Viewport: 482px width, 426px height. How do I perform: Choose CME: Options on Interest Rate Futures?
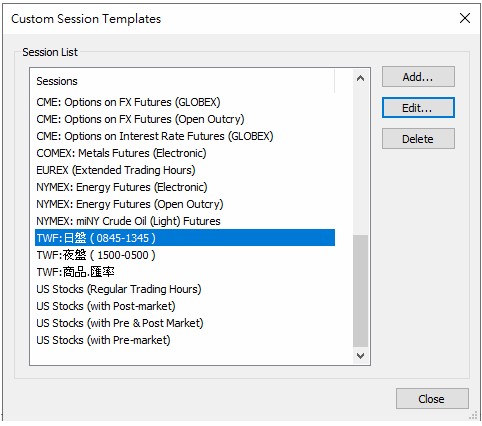[185, 136]
